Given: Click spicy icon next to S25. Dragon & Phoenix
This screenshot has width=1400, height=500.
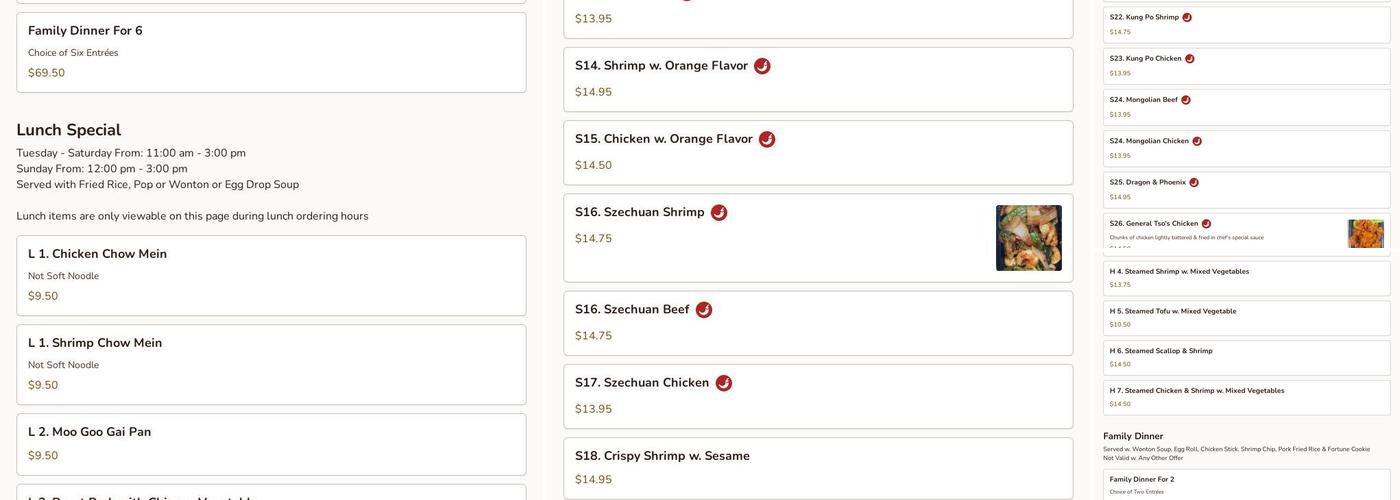Looking at the screenshot, I should click(x=1194, y=183).
